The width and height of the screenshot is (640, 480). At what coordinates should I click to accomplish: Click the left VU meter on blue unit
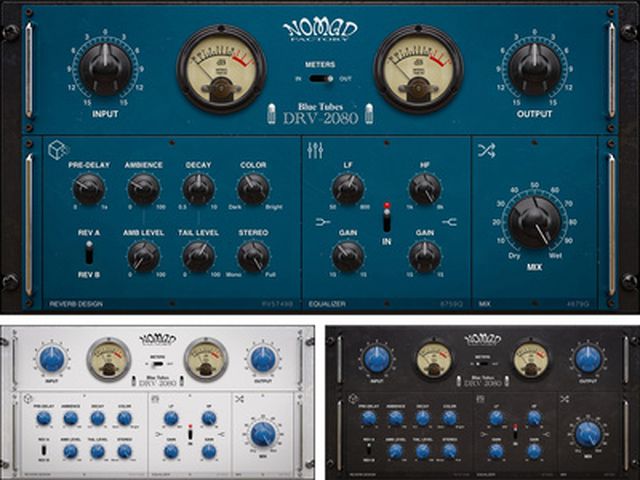(x=221, y=69)
